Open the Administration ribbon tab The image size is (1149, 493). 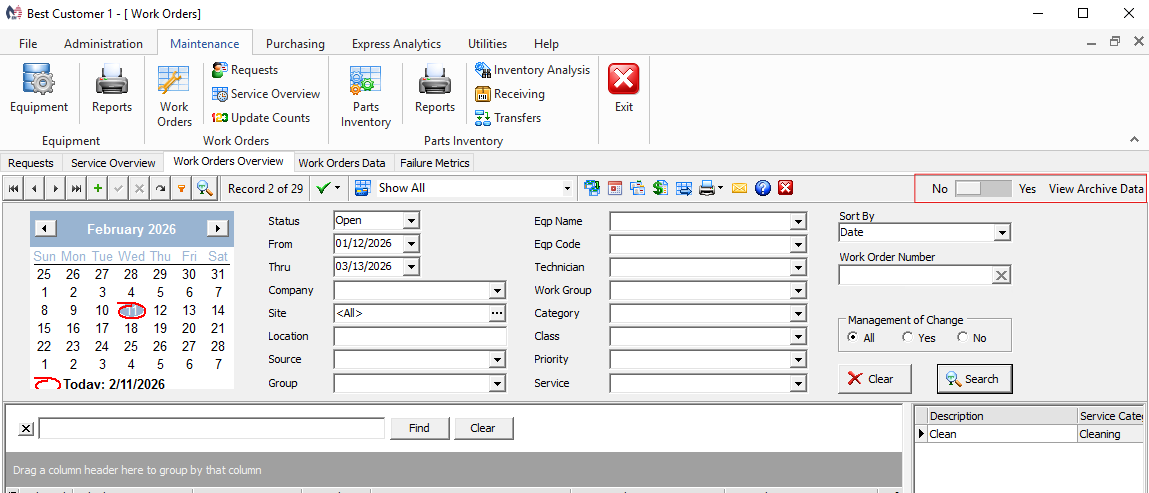coord(103,44)
